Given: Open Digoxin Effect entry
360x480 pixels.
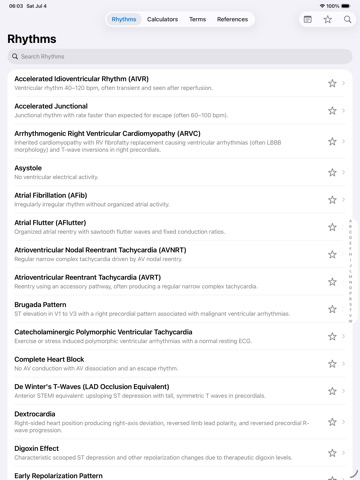Looking at the screenshot, I should [180, 453].
